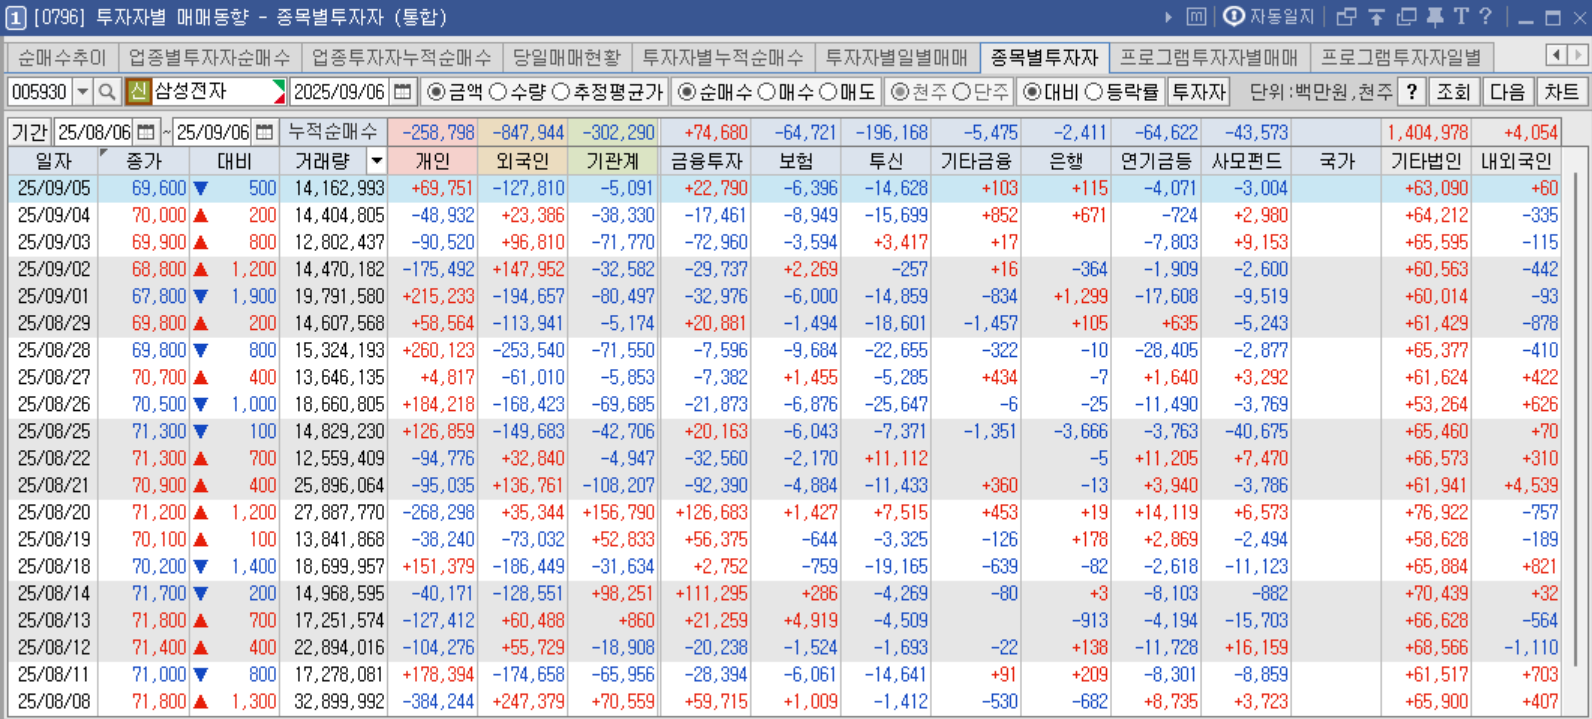Click the 다음 next button
Image resolution: width=1592 pixels, height=719 pixels.
[1508, 92]
